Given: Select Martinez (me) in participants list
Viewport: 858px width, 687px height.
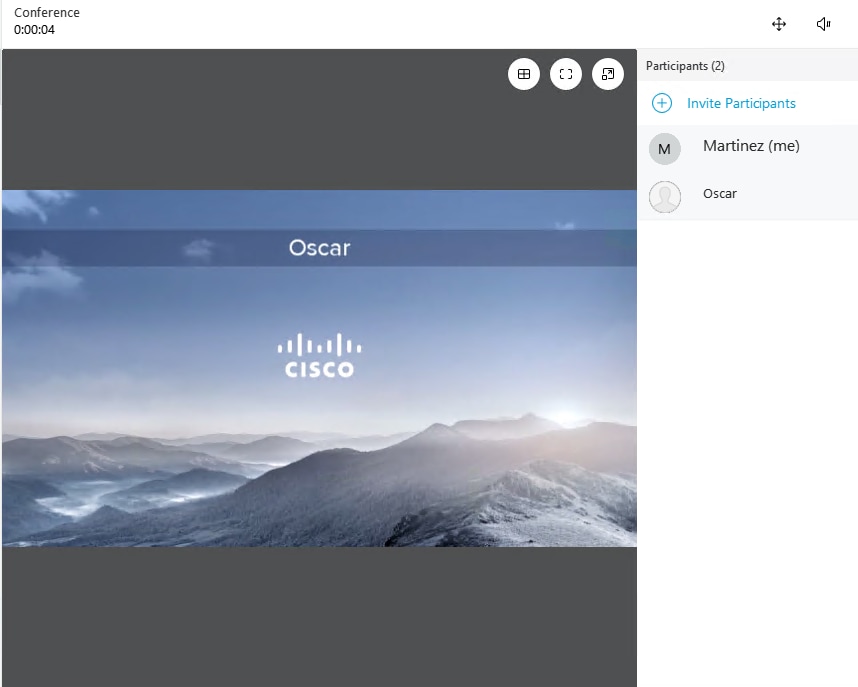Looking at the screenshot, I should point(748,149).
